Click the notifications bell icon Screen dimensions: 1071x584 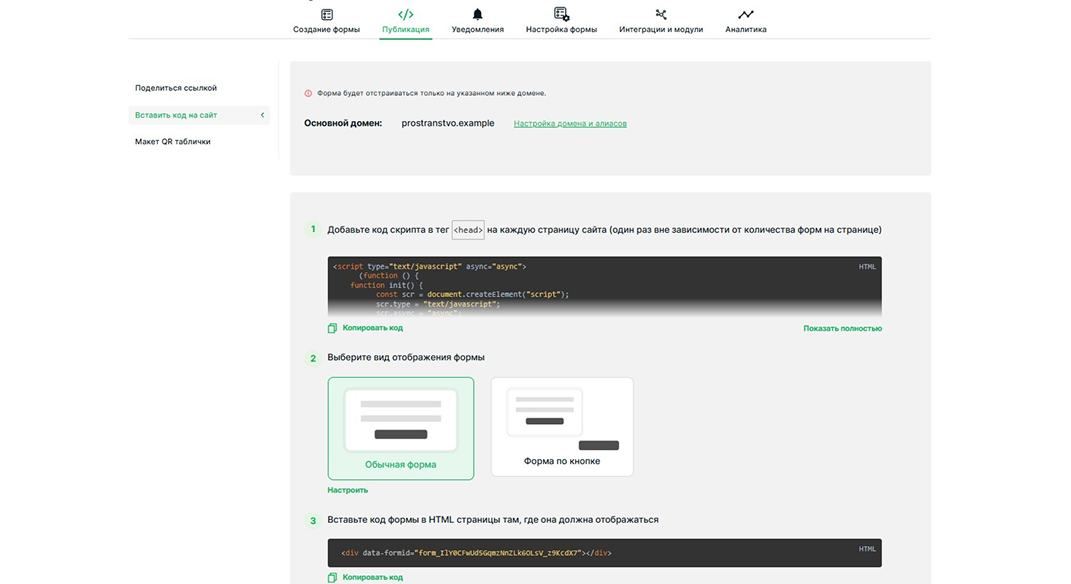(x=477, y=15)
